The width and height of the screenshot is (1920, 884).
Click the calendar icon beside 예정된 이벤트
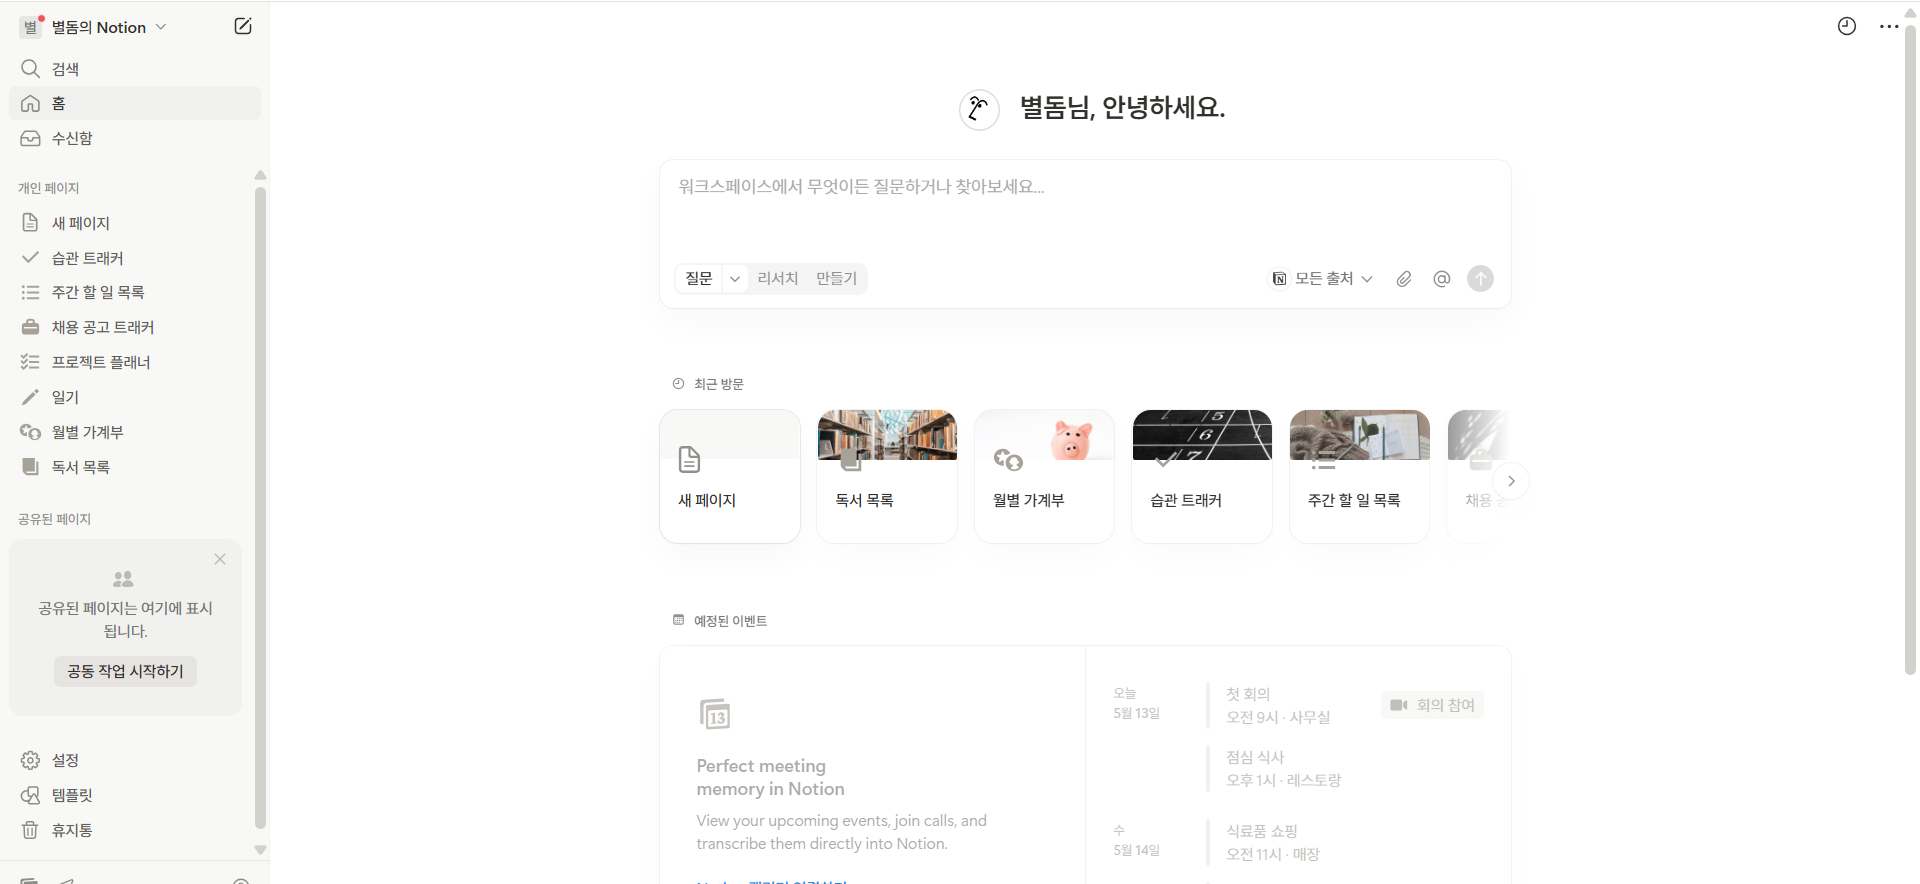(678, 620)
